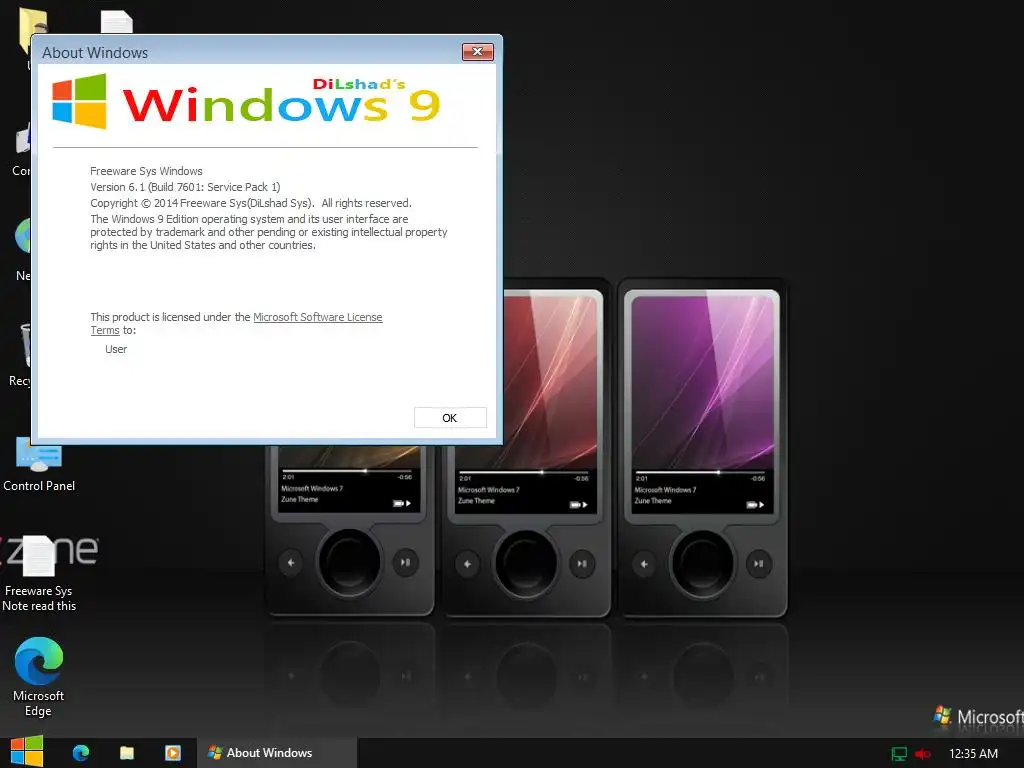Select the Computer desktop icon

pos(22,149)
